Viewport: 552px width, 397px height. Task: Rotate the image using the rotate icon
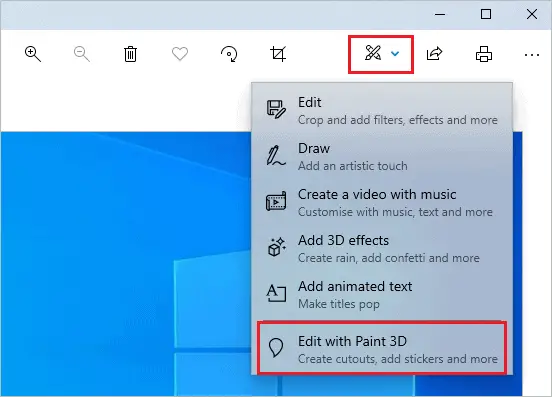coord(229,54)
